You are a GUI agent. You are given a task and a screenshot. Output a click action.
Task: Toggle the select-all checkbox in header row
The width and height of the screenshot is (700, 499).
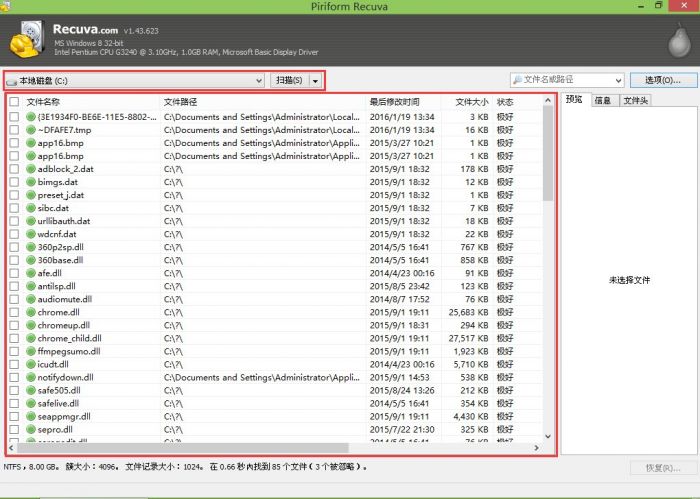[14, 102]
